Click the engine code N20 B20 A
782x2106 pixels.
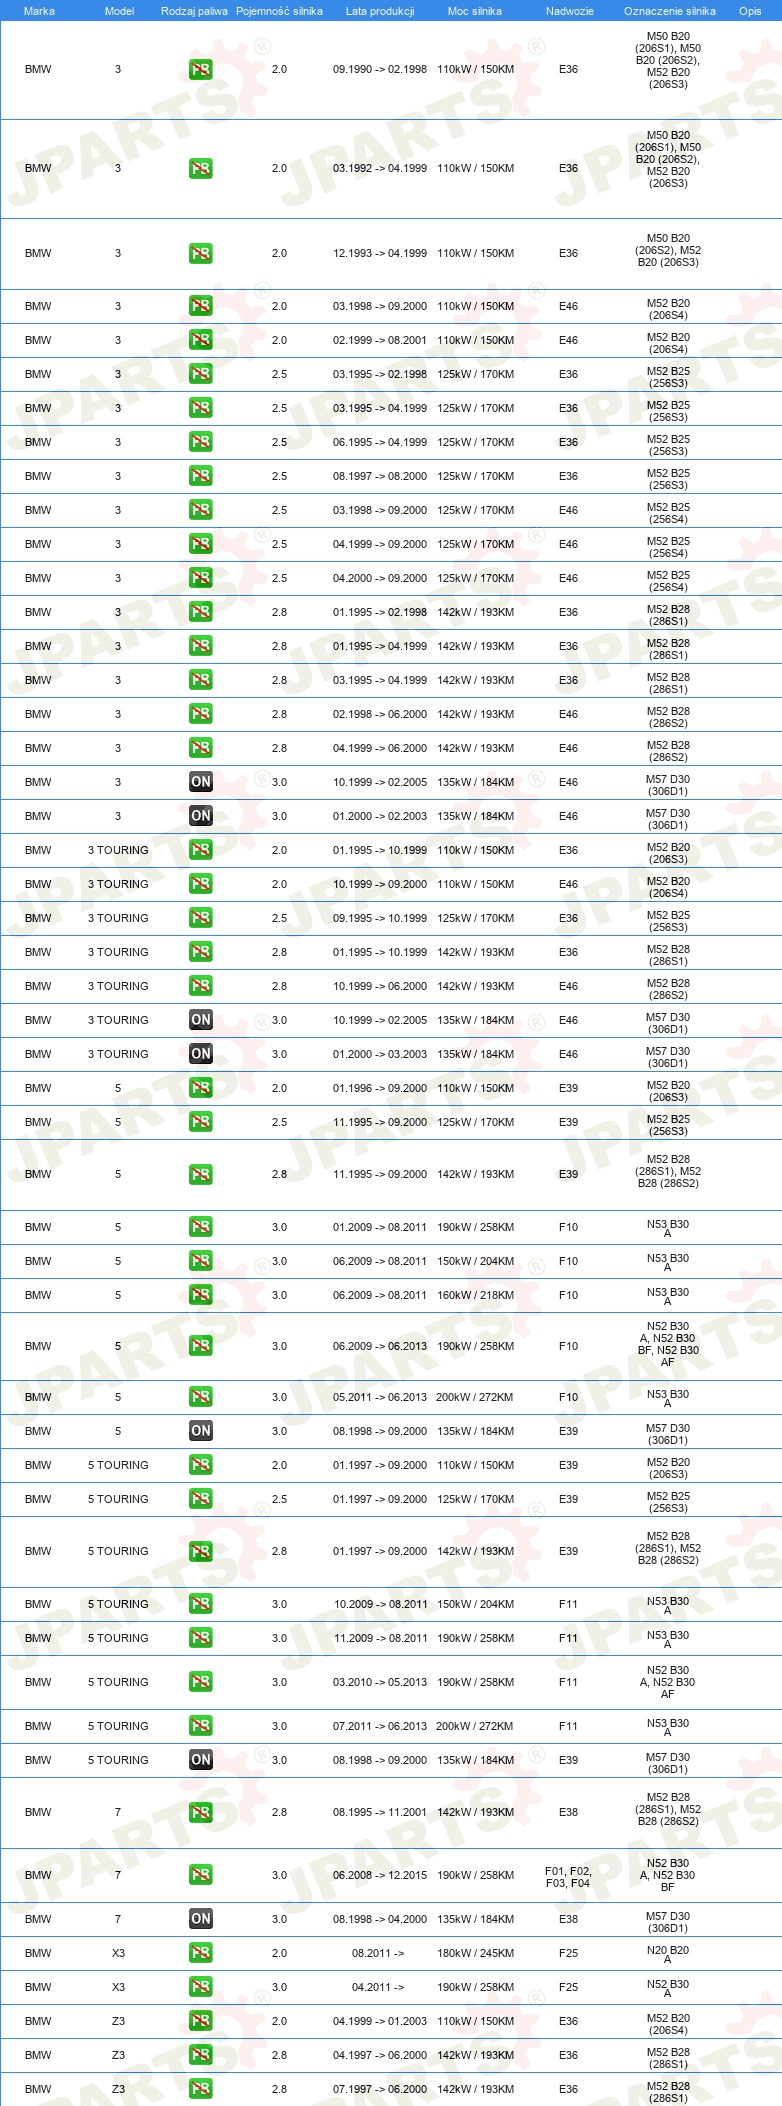(x=668, y=1955)
